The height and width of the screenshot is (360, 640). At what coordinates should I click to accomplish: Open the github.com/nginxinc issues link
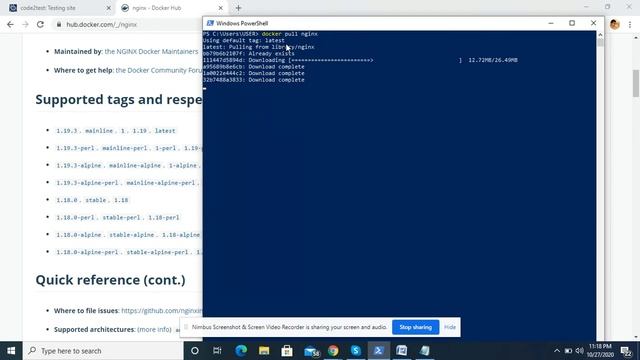pyautogui.click(x=162, y=311)
